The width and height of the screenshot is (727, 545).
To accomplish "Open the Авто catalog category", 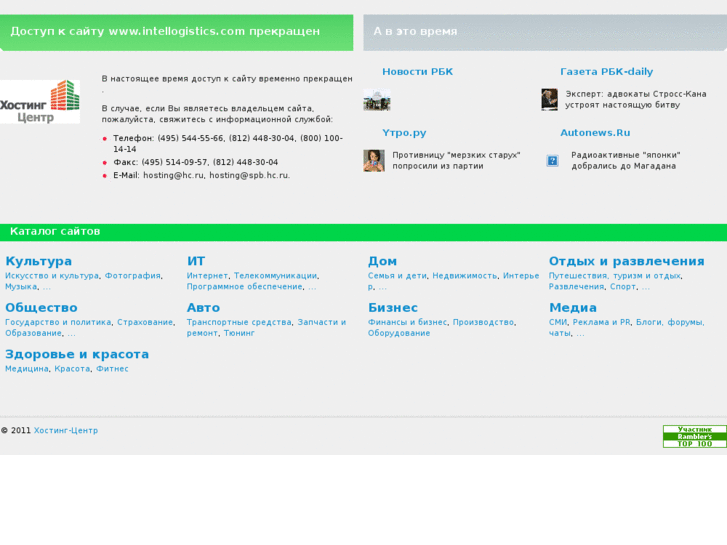I will coord(203,308).
